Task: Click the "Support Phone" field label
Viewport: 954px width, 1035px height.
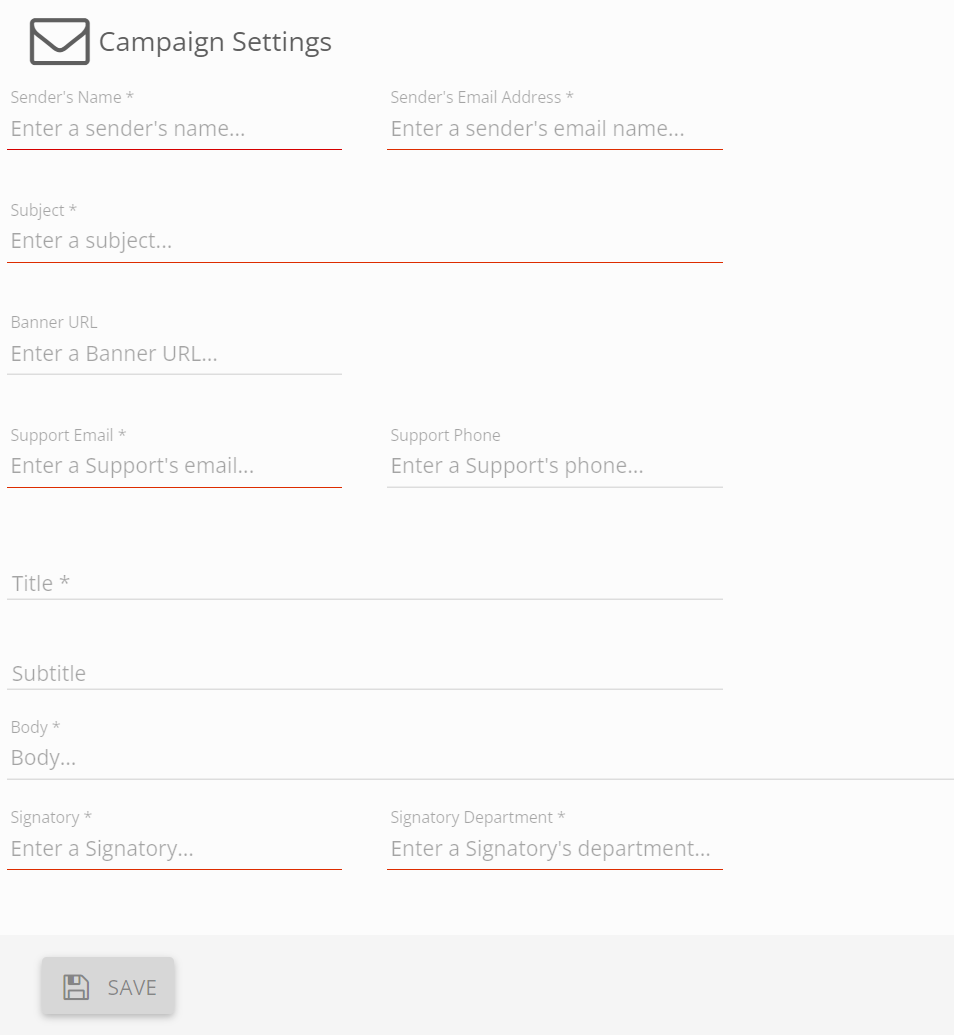Action: (x=445, y=435)
